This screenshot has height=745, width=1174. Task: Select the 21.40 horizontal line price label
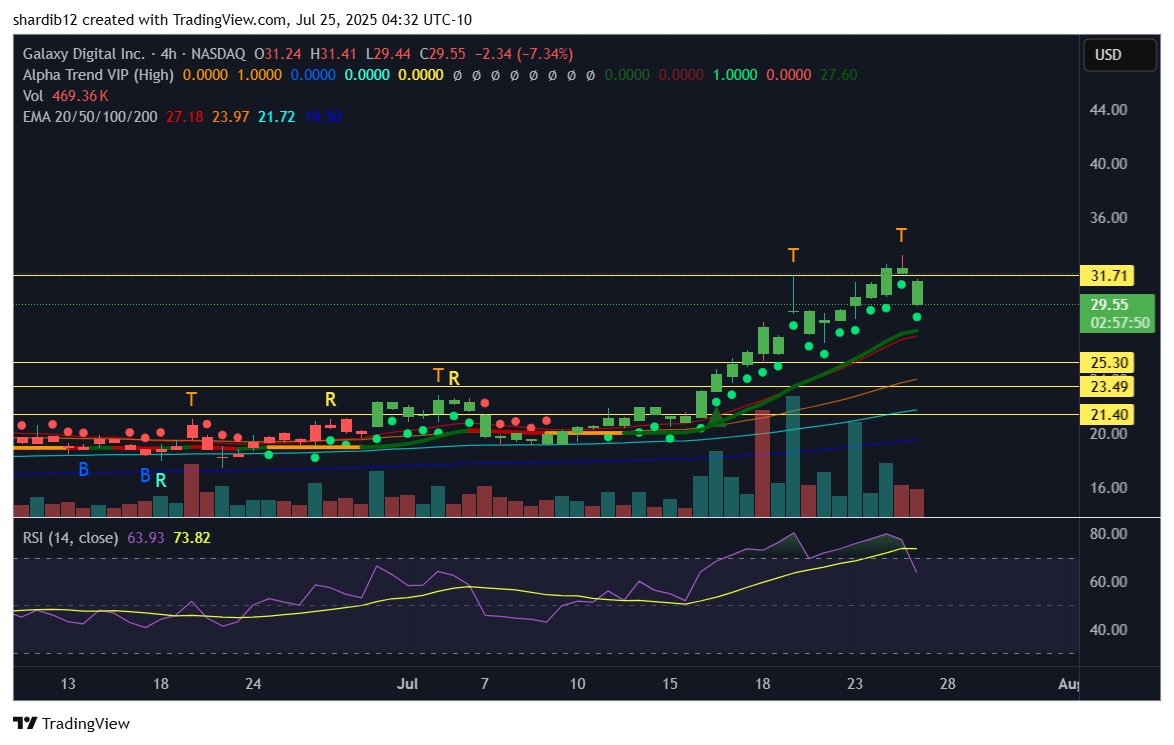click(x=1107, y=414)
